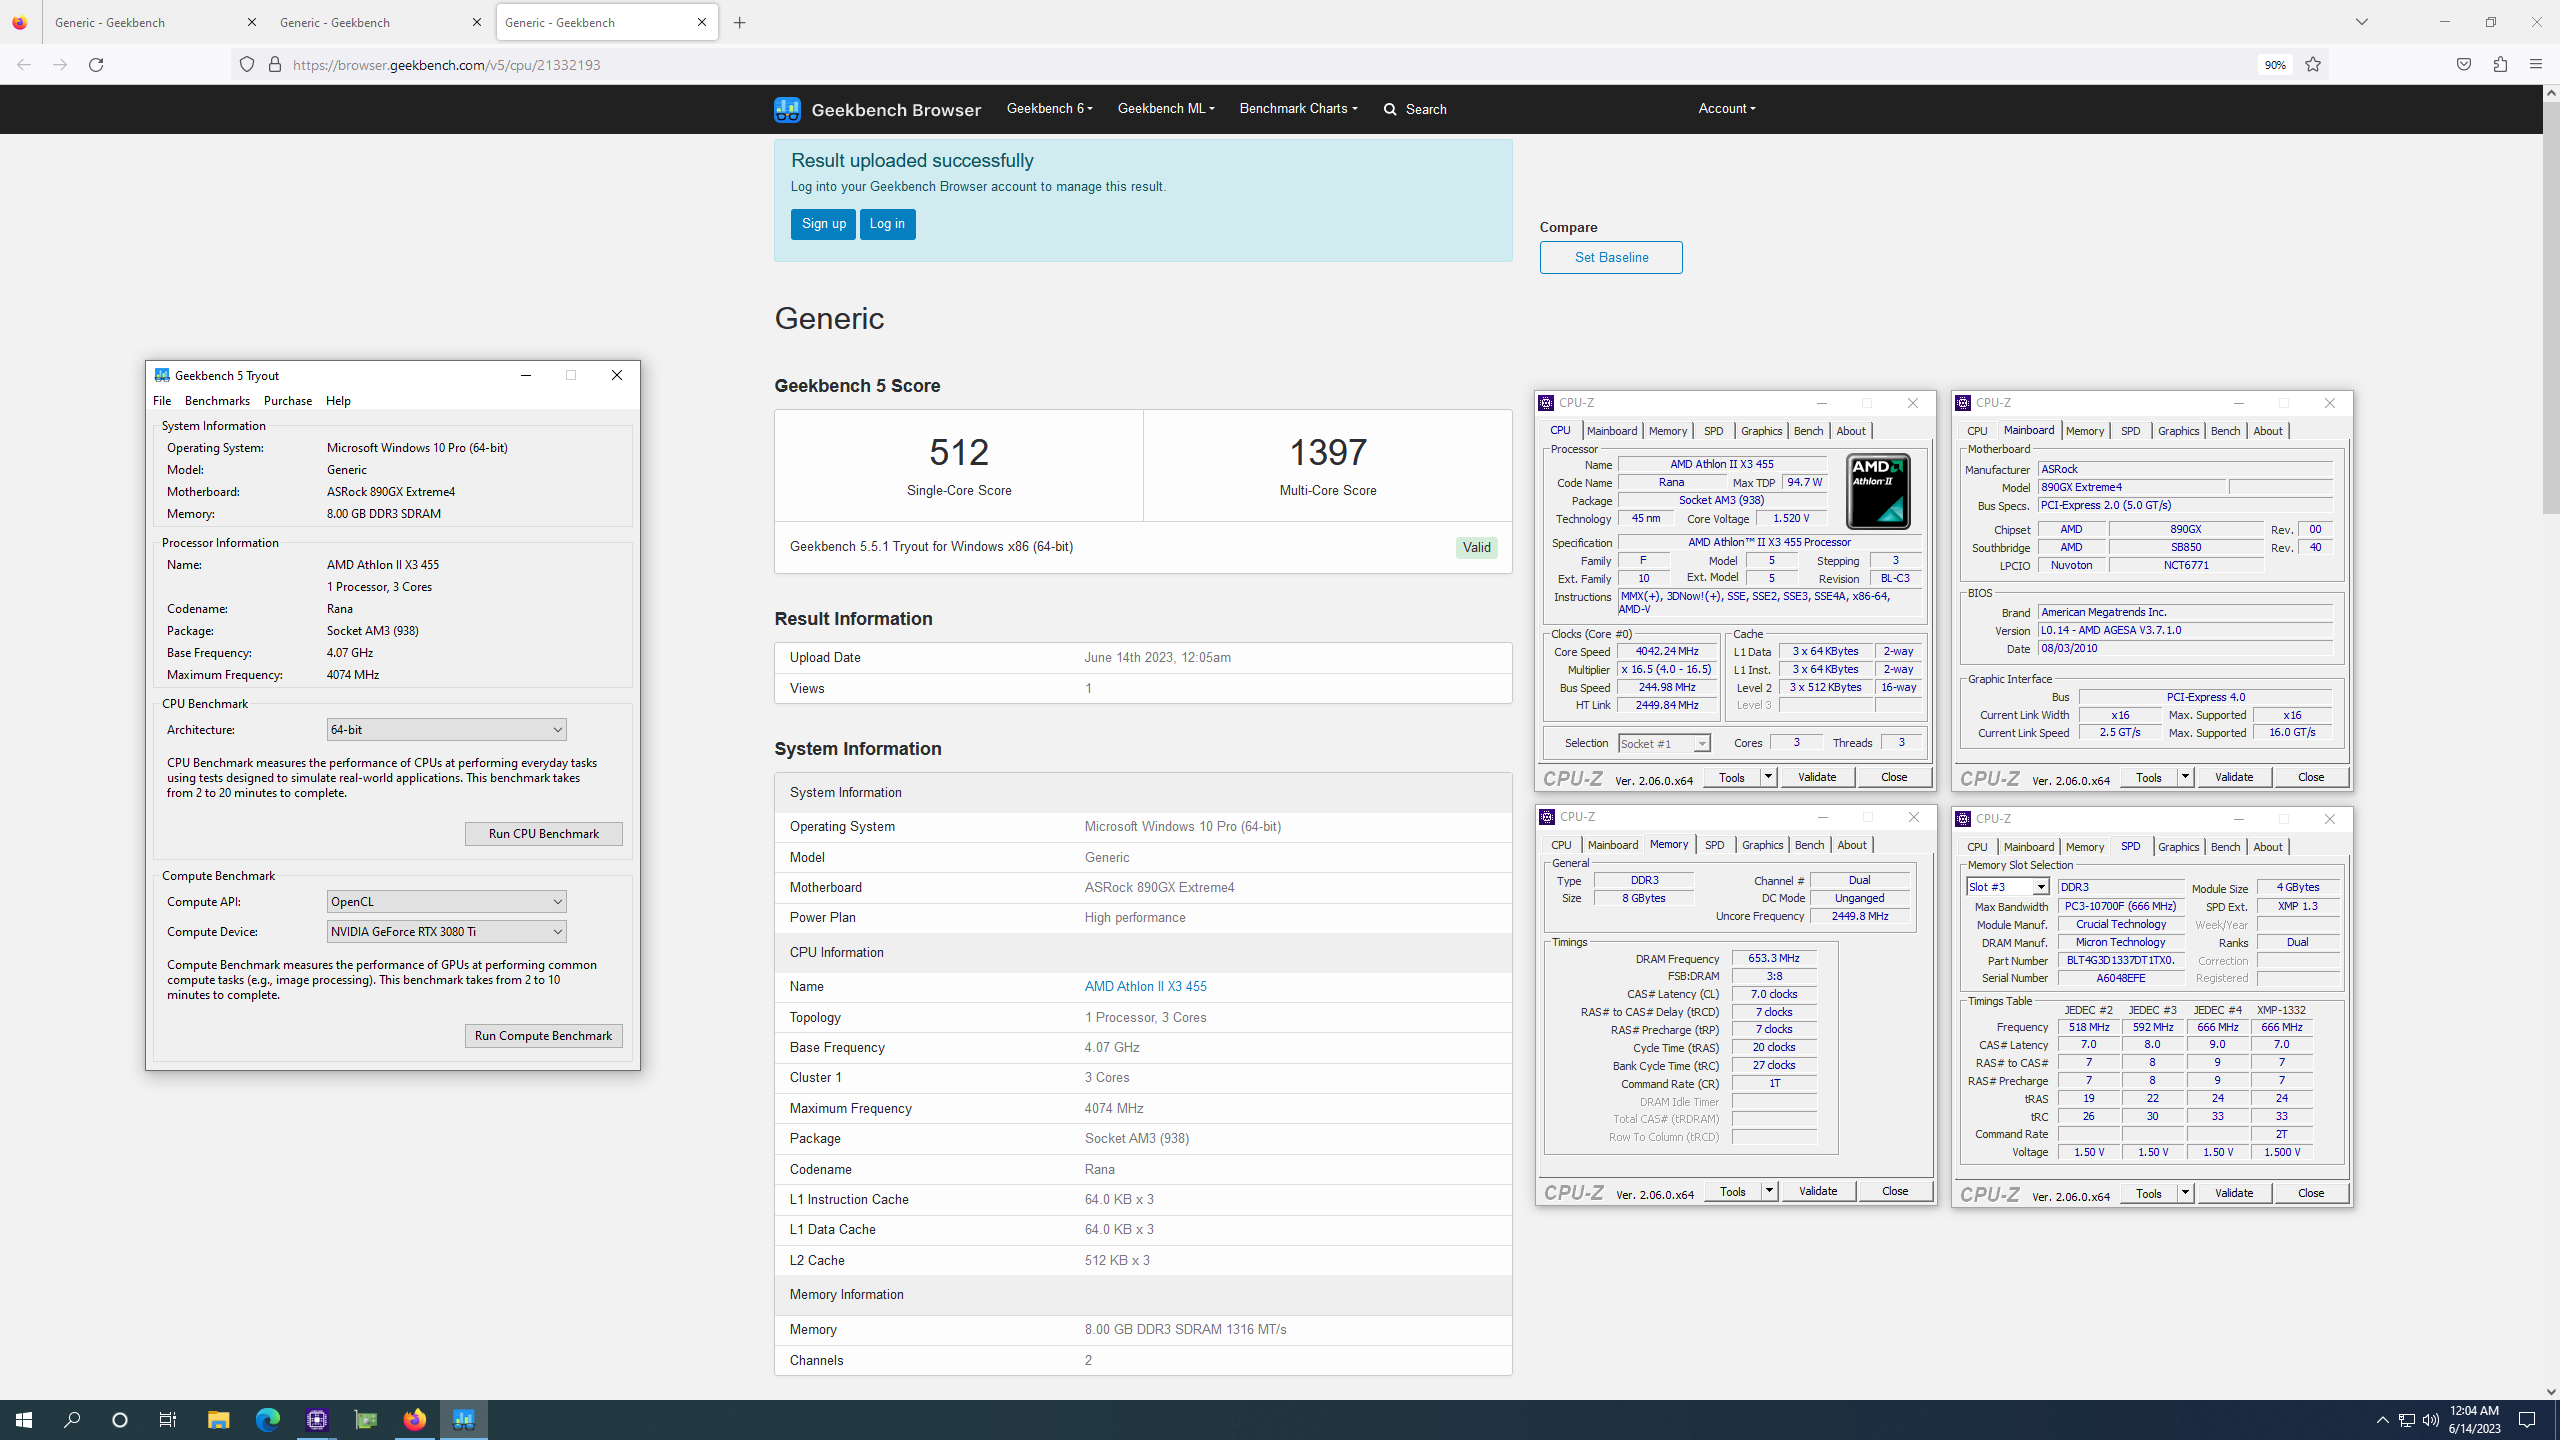Open the Firefox hamburger menu
Viewport: 2560px width, 1440px height.
pos(2535,65)
